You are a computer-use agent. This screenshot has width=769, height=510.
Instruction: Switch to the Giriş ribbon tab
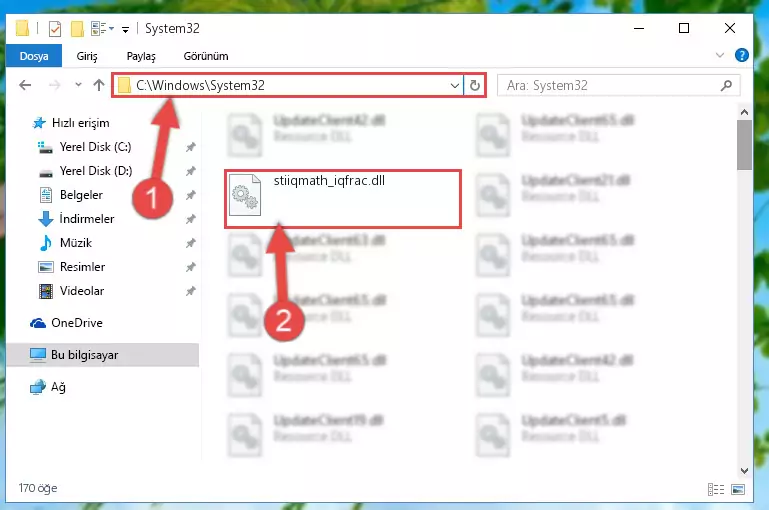(x=87, y=56)
